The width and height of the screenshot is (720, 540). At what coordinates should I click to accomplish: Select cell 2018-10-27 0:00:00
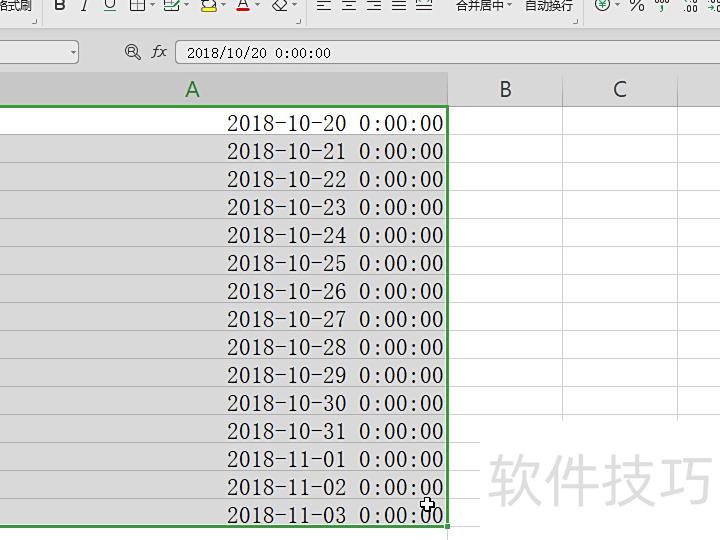(224, 317)
